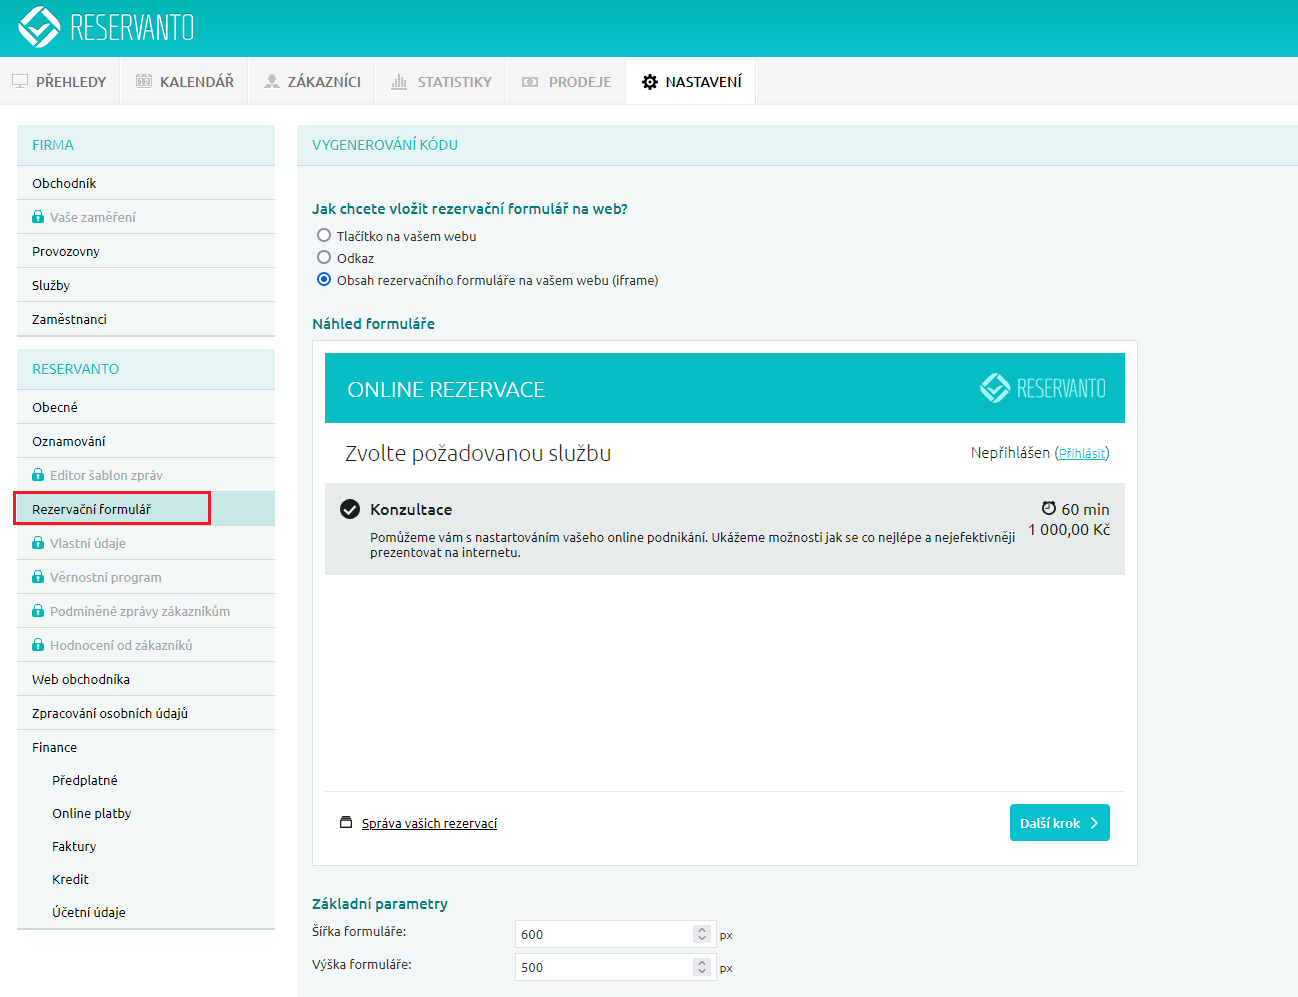This screenshot has width=1298, height=997.
Task: Open the Zákazníci tab
Action: coord(312,82)
